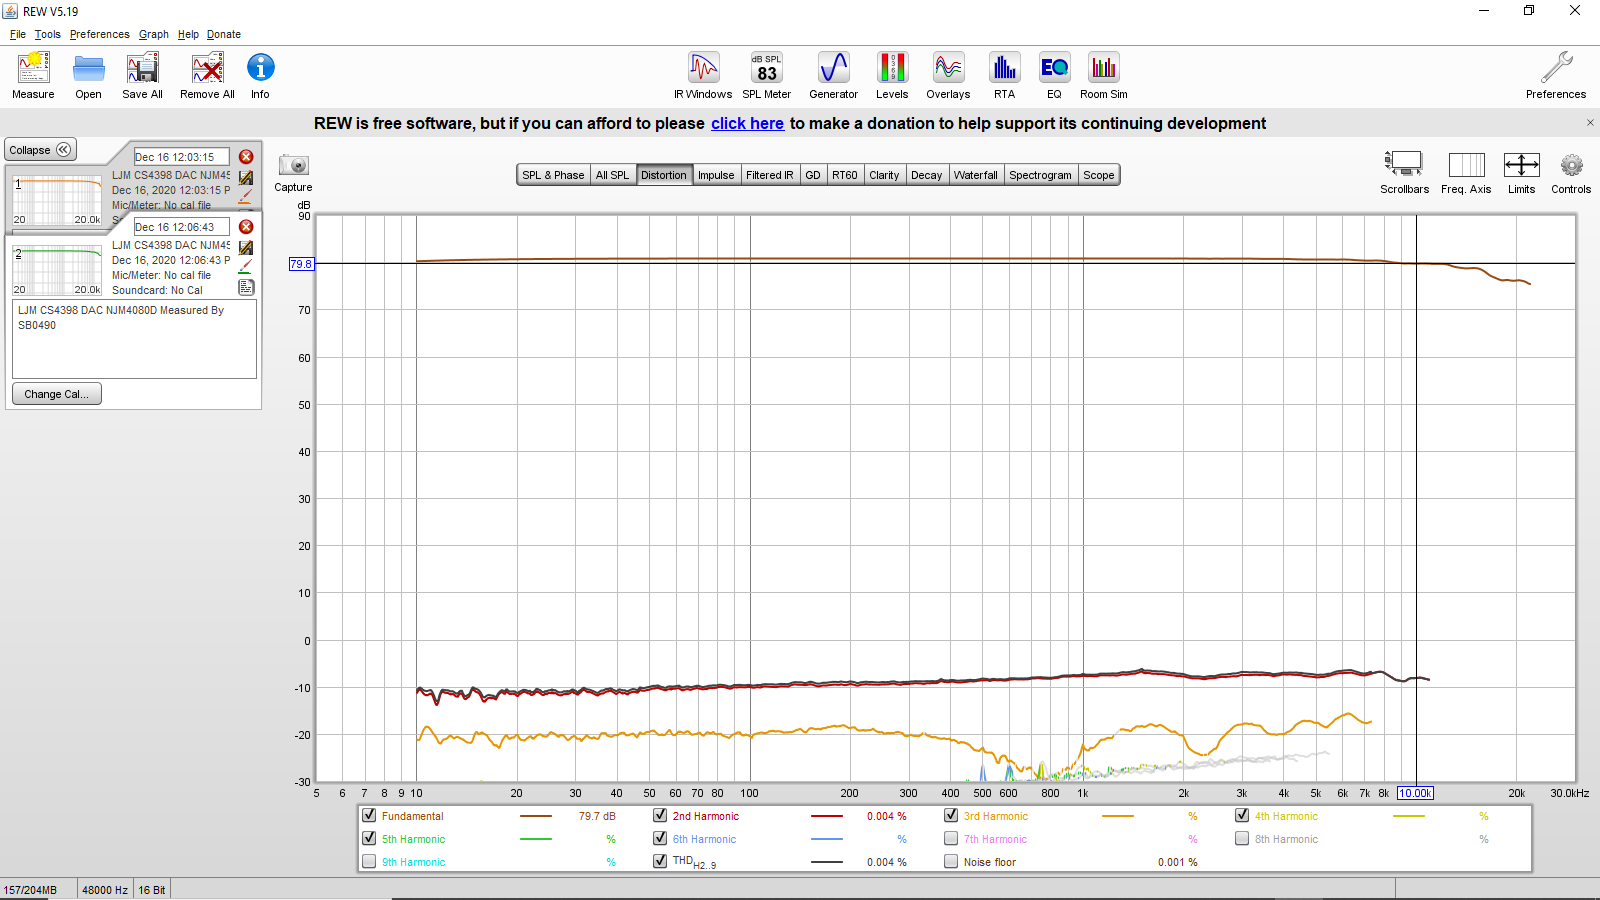Open the Donate menu
This screenshot has width=1600, height=900.
coord(224,34)
